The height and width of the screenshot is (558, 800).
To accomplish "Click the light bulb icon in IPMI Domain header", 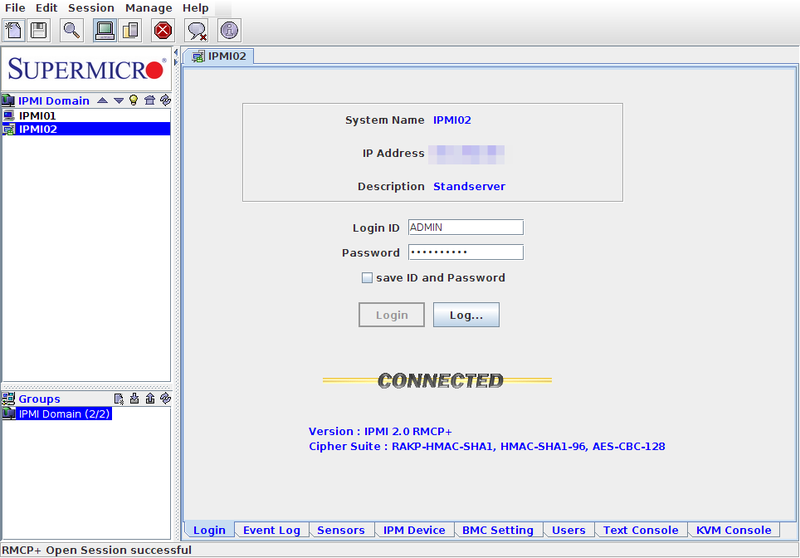I will coord(134,100).
